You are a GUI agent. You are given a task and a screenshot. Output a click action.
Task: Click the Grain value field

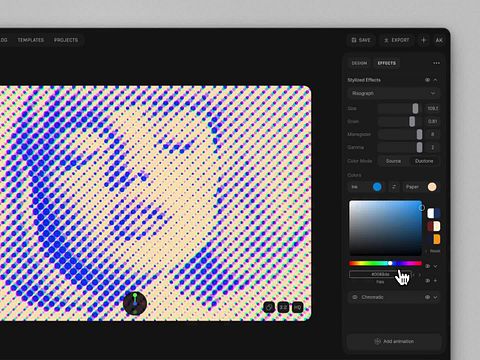pyautogui.click(x=432, y=121)
